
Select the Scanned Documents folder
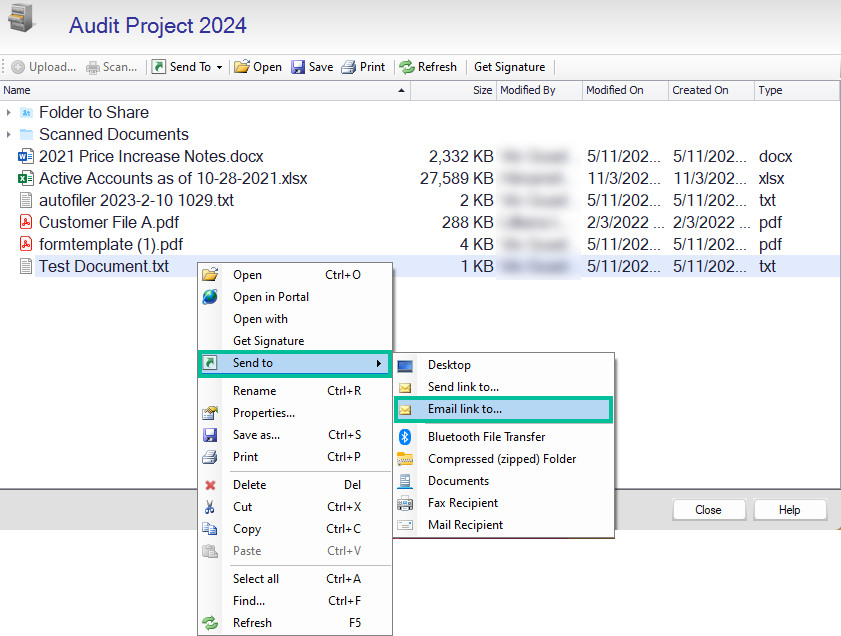114,135
